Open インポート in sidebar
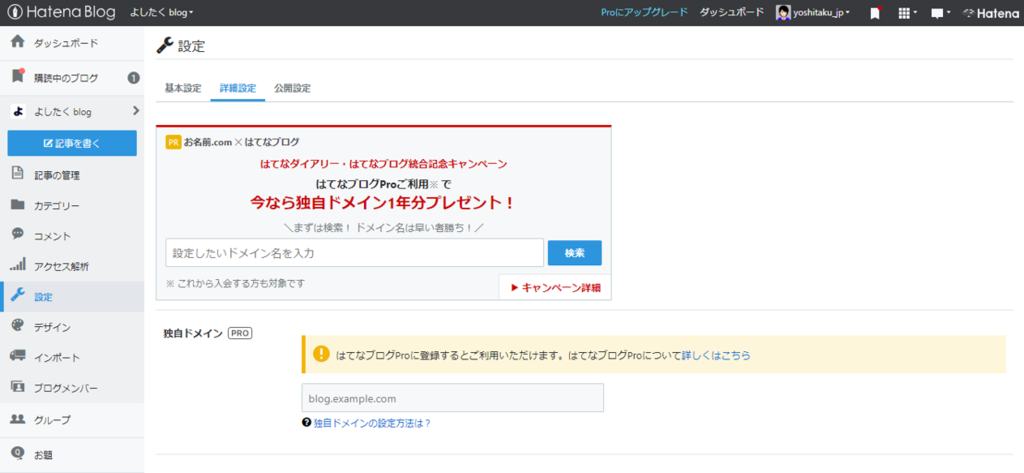The image size is (1024, 473). [57, 358]
